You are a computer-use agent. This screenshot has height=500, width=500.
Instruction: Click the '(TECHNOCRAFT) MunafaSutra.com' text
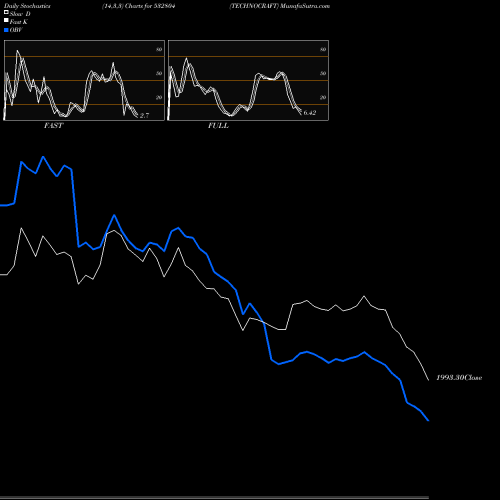tap(280, 6)
